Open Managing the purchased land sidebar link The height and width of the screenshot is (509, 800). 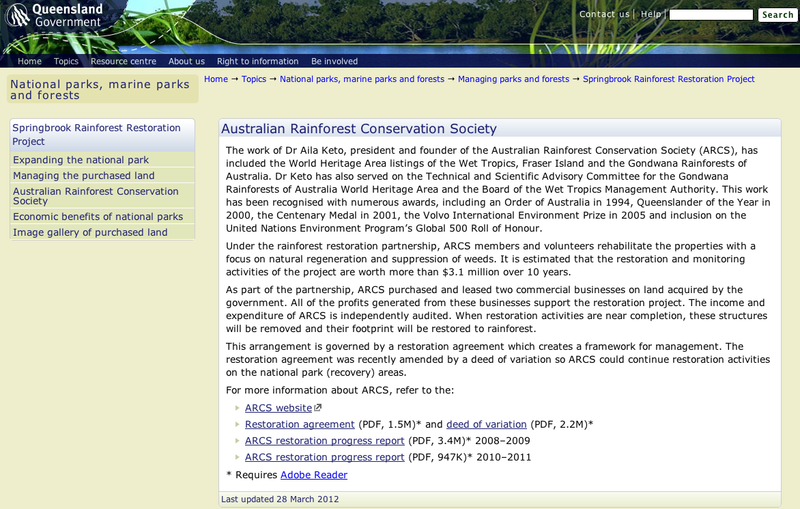point(84,176)
